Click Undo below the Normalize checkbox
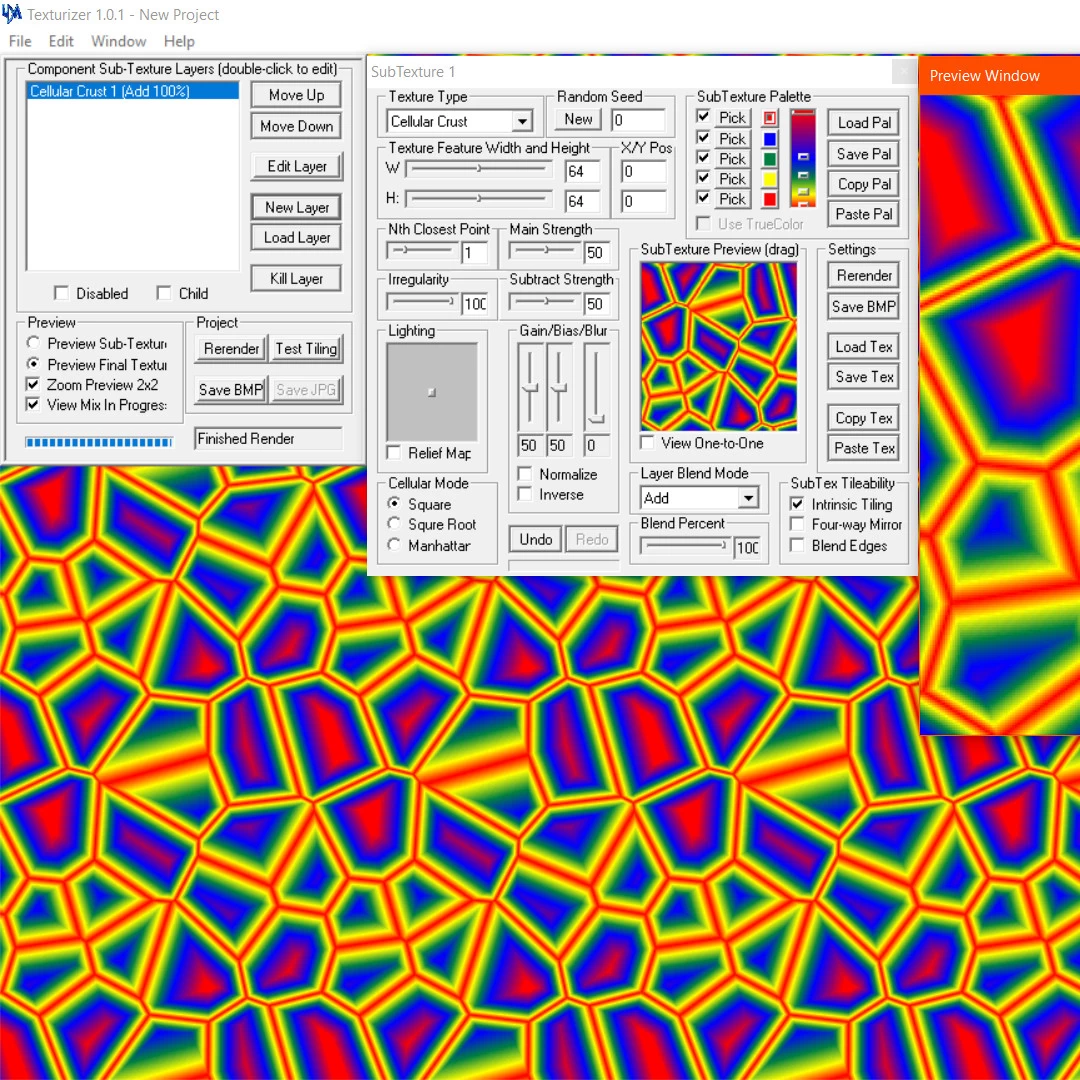1080x1080 pixels. 535,539
